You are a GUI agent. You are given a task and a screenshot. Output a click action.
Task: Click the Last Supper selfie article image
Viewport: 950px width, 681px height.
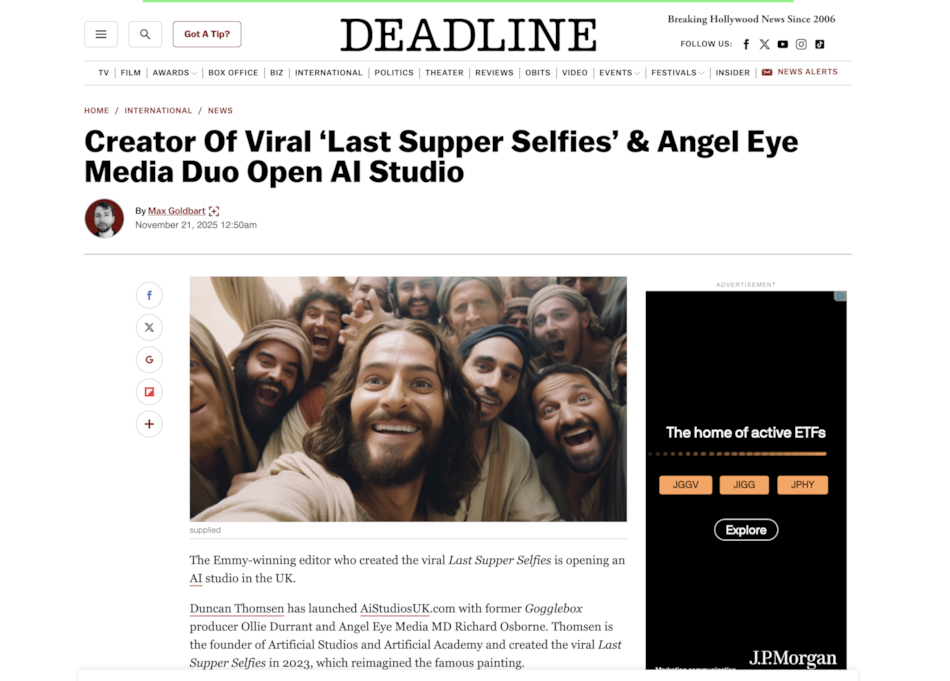click(x=408, y=399)
